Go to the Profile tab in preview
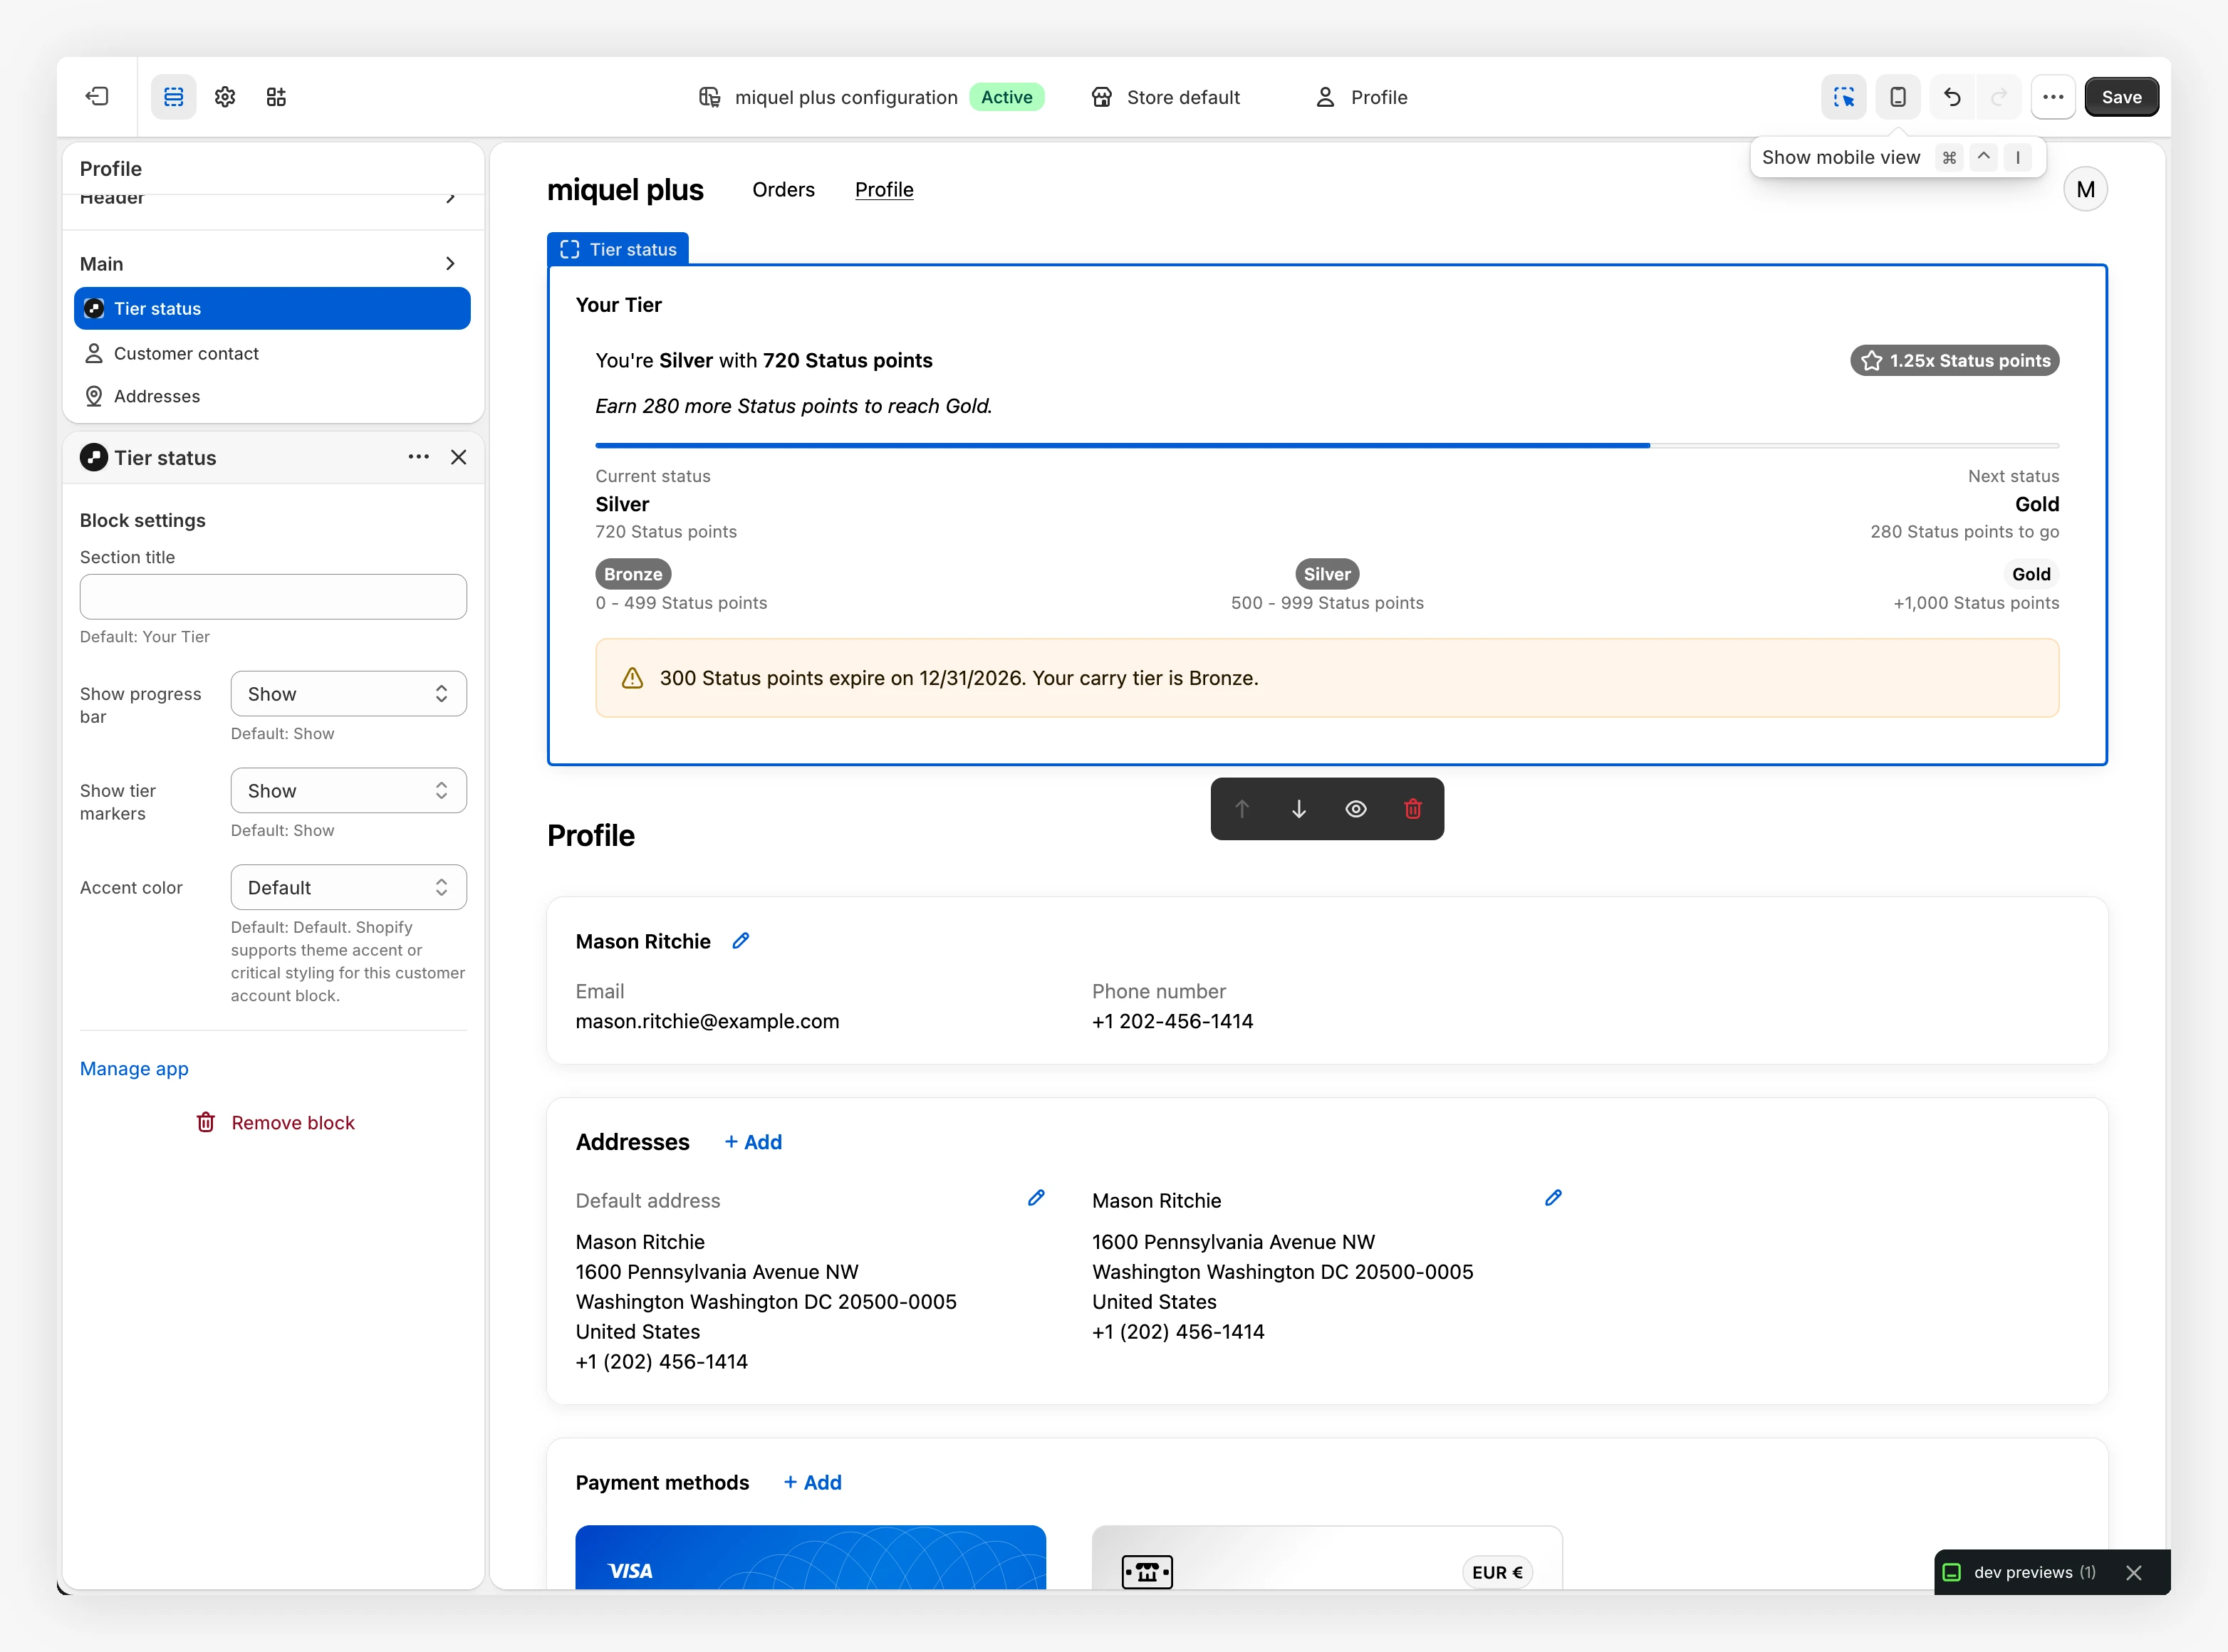Viewport: 2228px width, 1652px height. click(884, 190)
